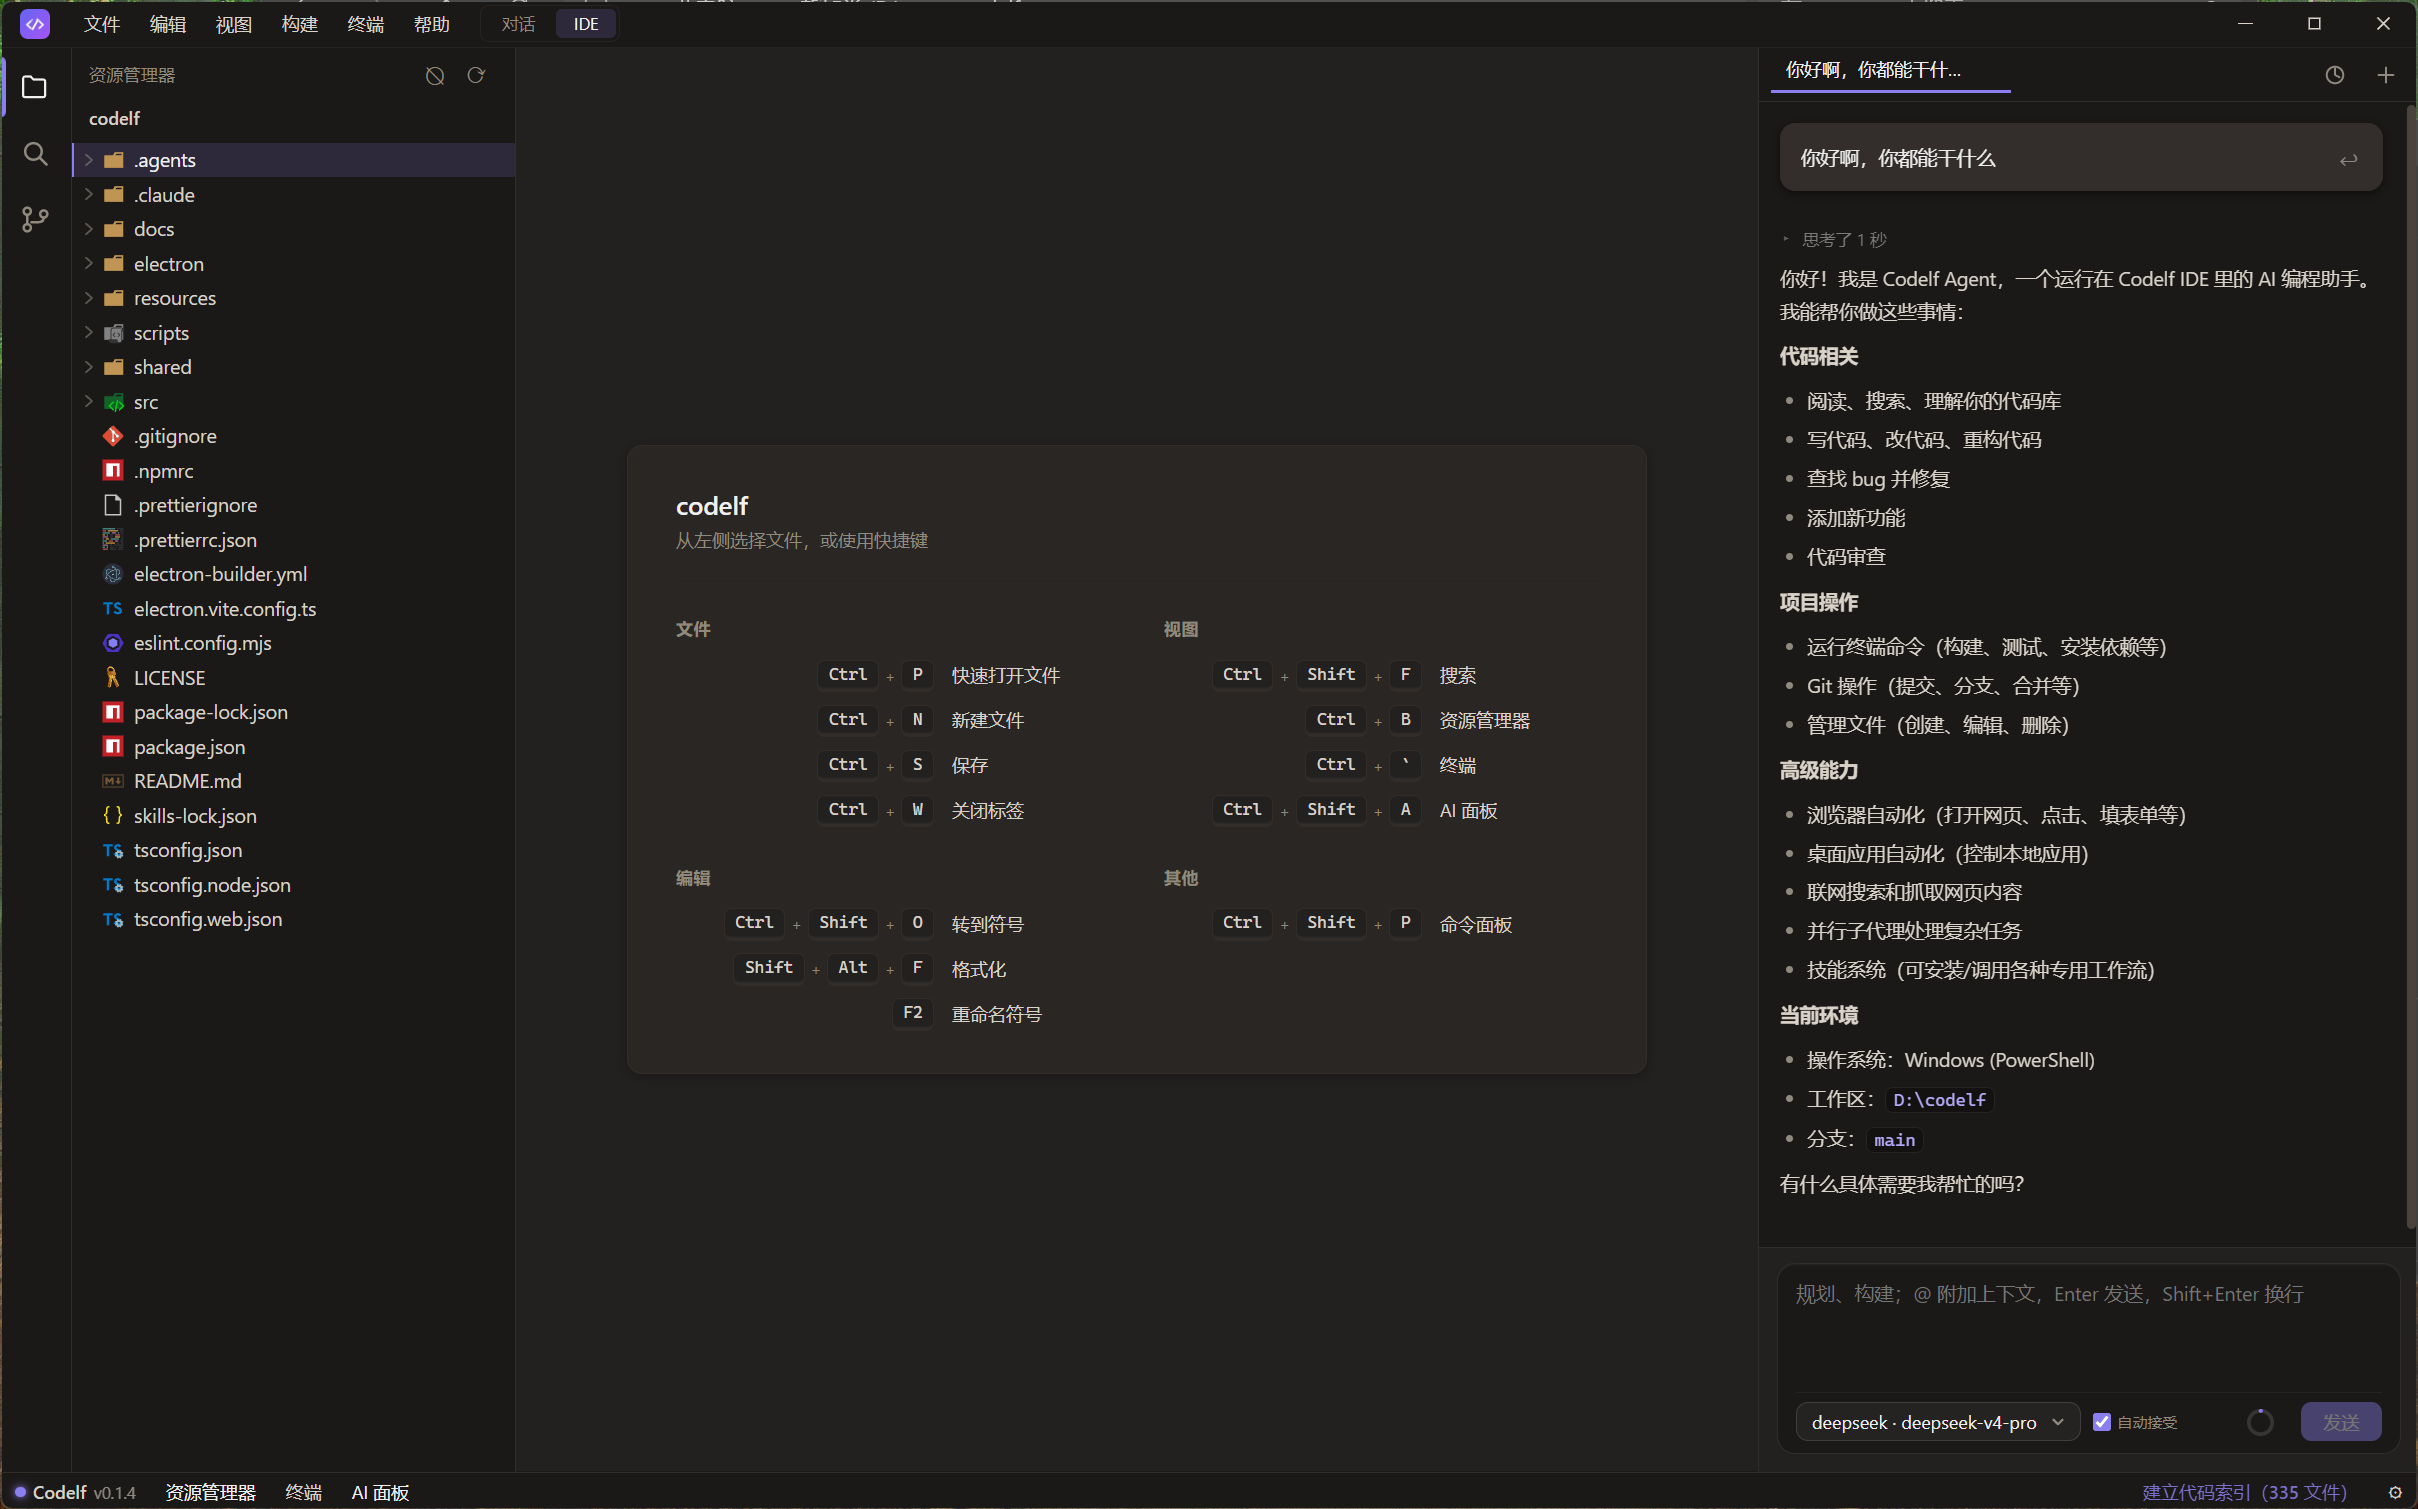Open the 编辑 menu
The height and width of the screenshot is (1509, 2418).
[x=168, y=24]
